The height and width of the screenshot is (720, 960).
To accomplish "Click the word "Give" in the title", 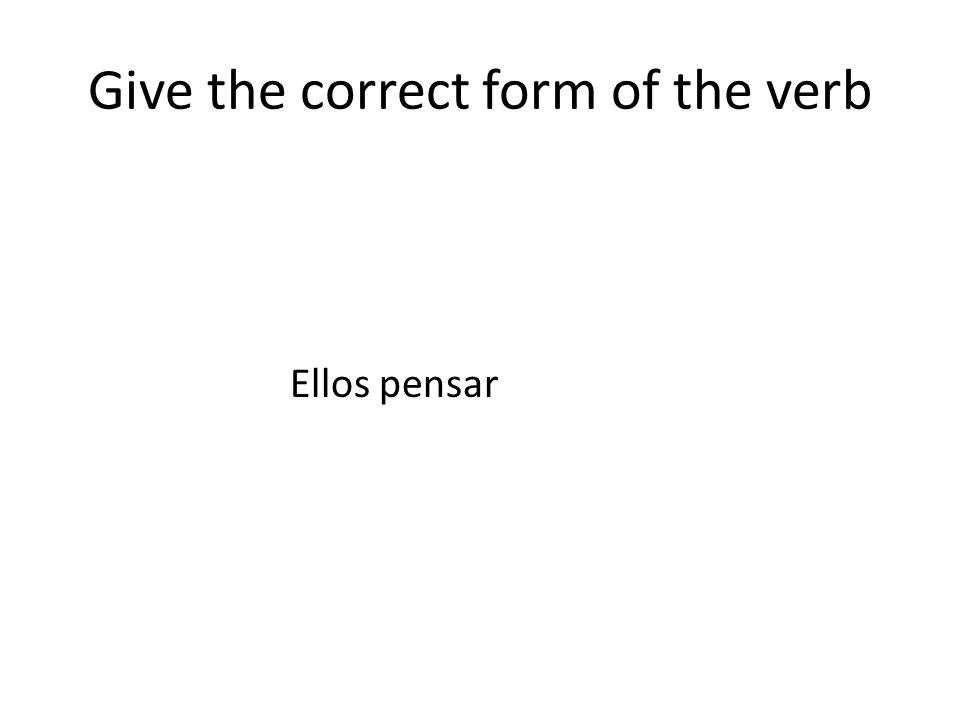I will (x=140, y=91).
